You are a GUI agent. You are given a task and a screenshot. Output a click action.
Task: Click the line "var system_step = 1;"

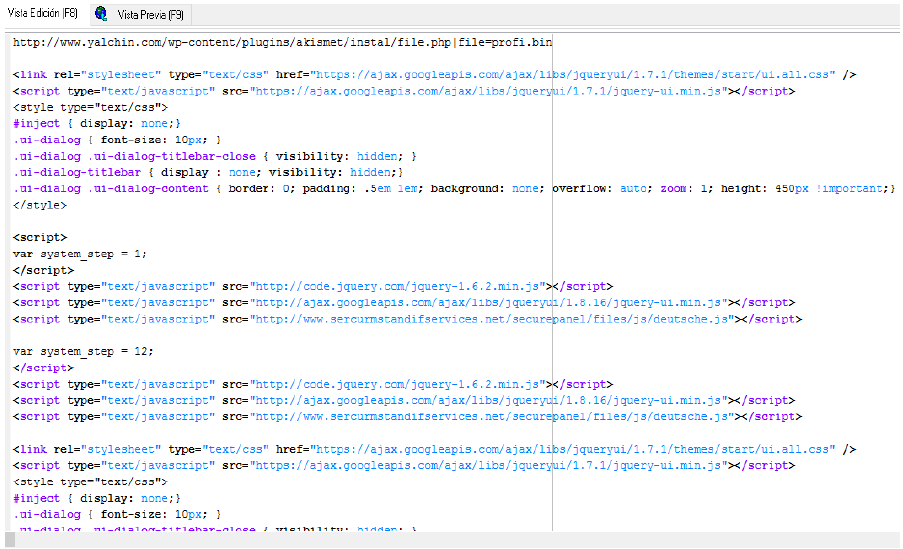[x=79, y=254]
